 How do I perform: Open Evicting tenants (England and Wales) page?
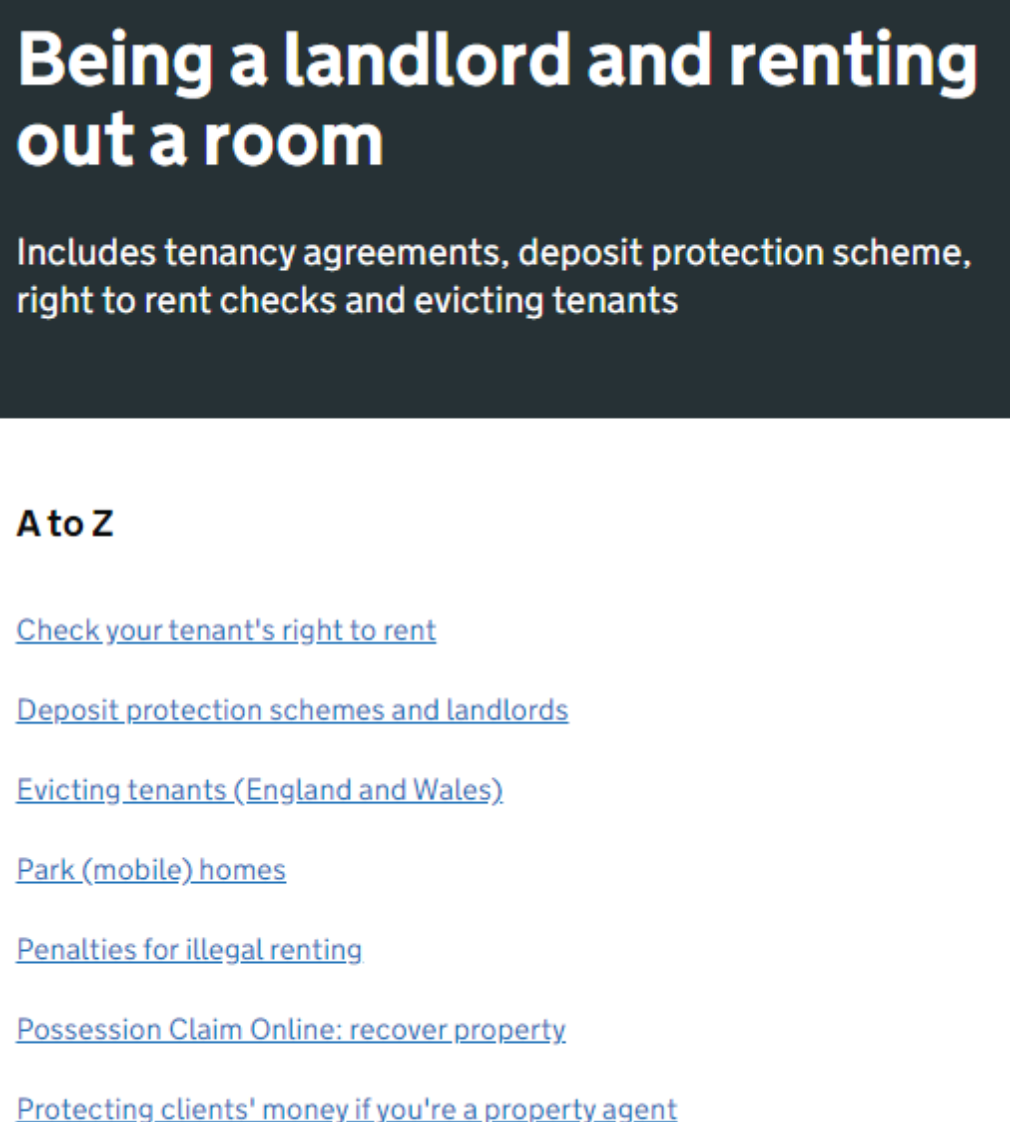point(259,790)
